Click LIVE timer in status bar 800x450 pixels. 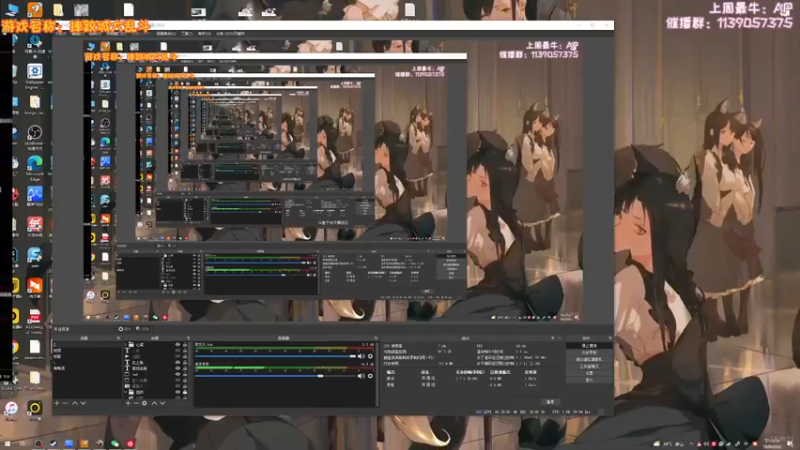(493, 412)
